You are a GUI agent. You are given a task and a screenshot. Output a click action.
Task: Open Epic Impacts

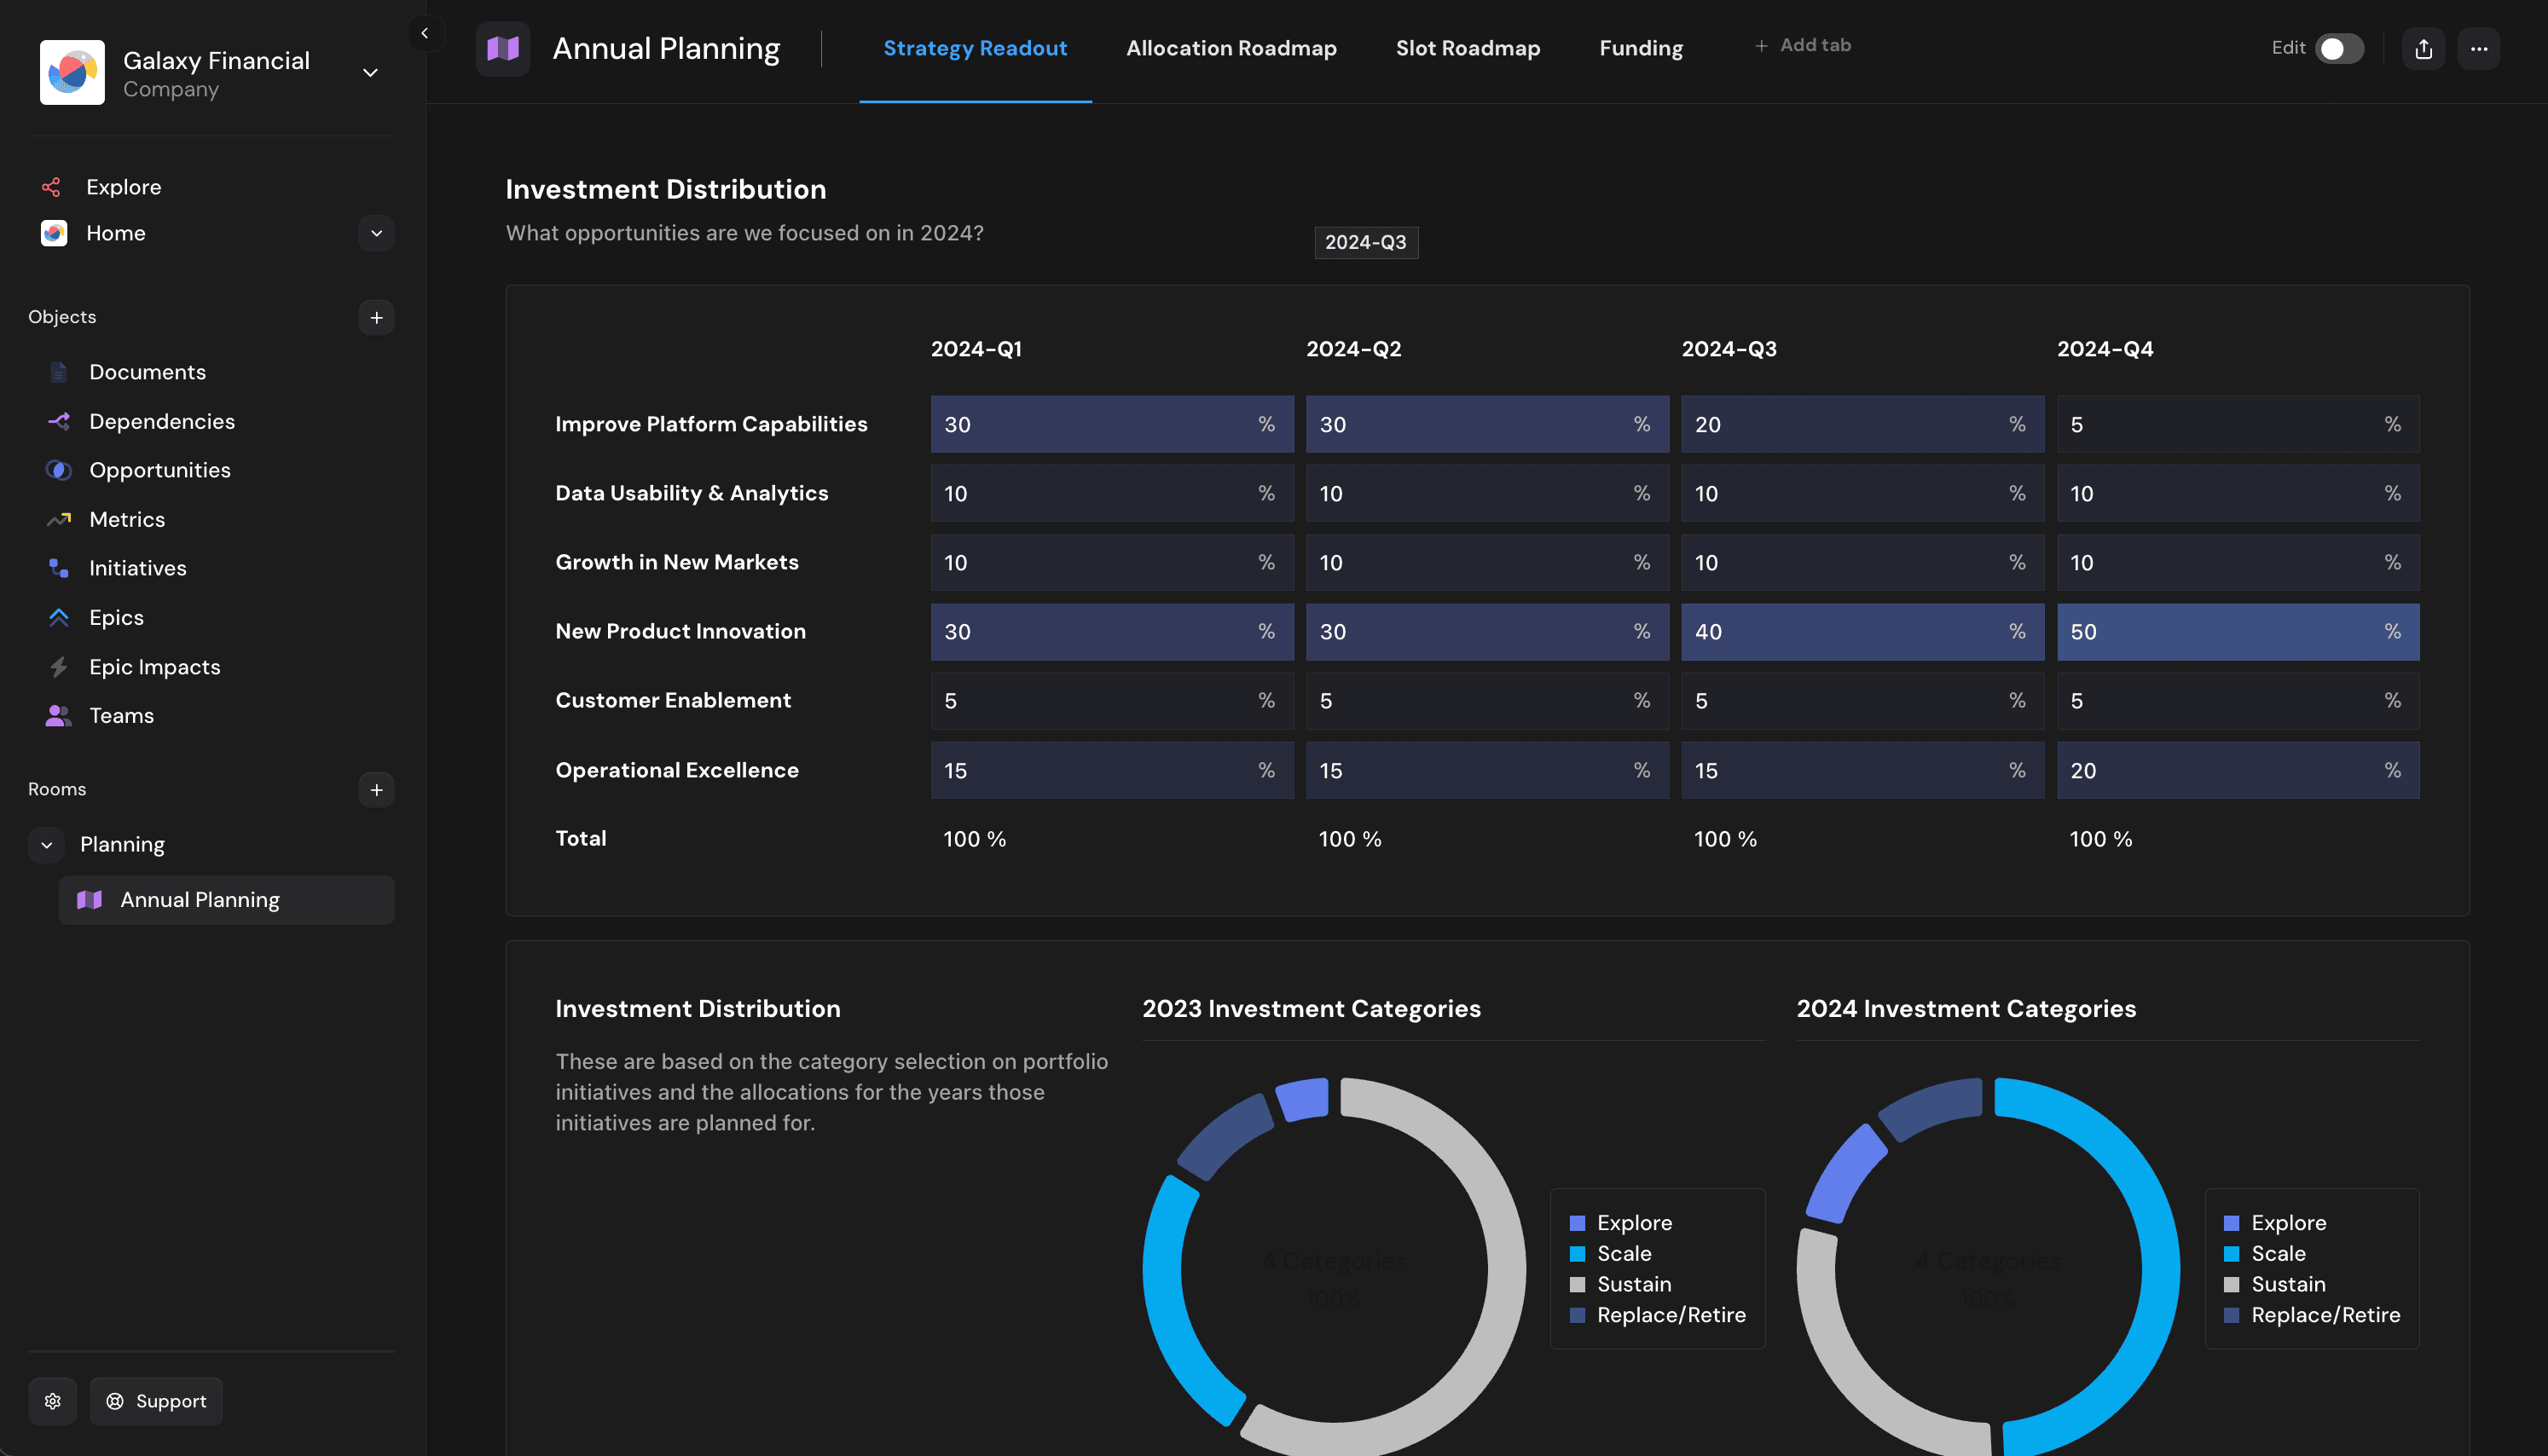click(x=155, y=666)
